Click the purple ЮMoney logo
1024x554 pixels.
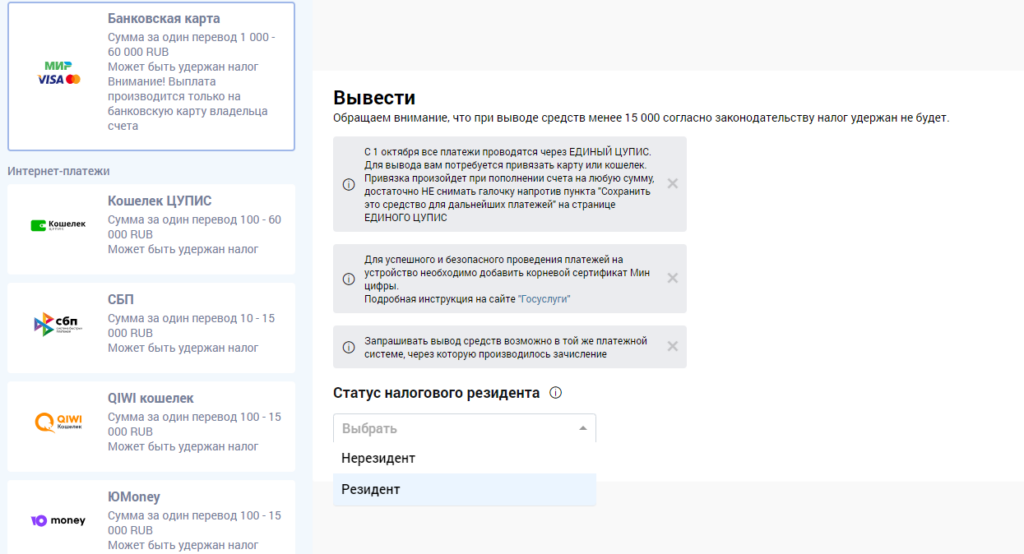point(58,521)
